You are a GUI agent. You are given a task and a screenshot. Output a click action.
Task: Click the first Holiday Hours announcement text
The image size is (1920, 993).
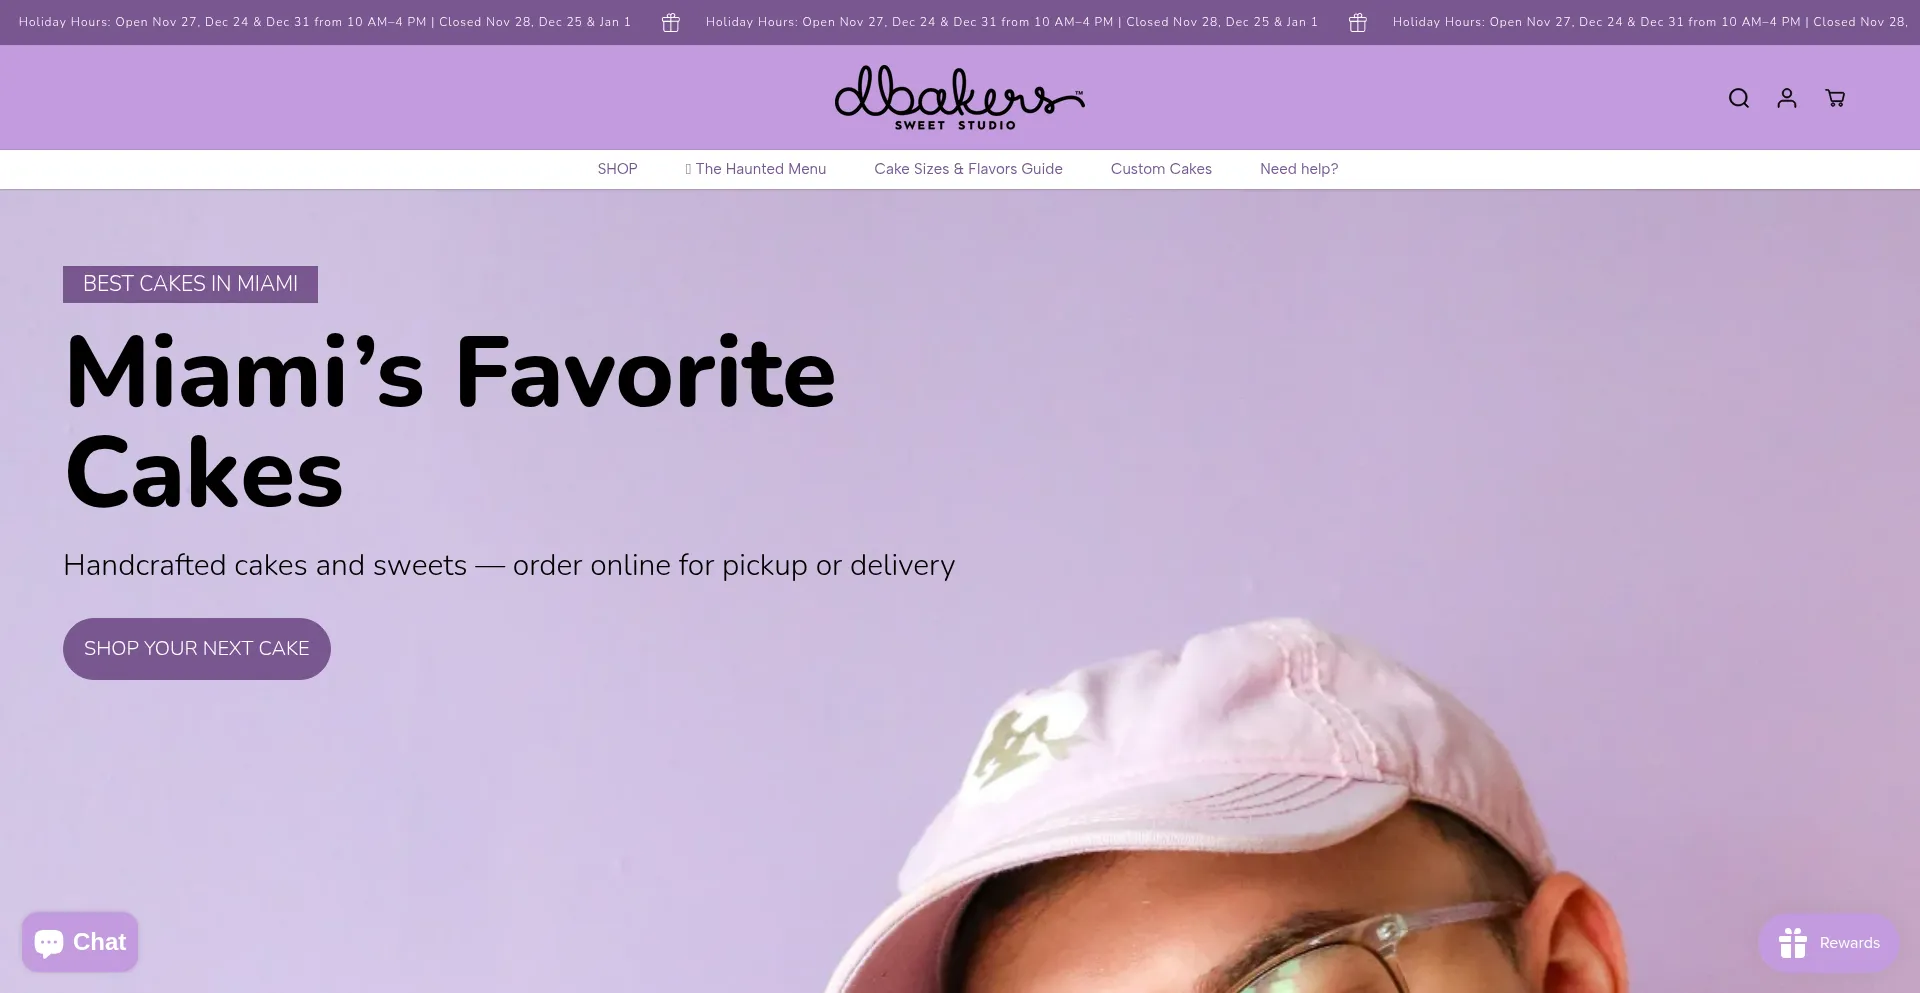coord(325,22)
